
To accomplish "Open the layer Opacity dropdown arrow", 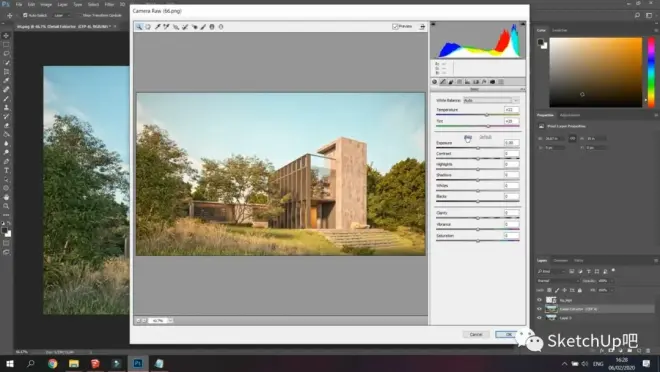I will [x=612, y=281].
